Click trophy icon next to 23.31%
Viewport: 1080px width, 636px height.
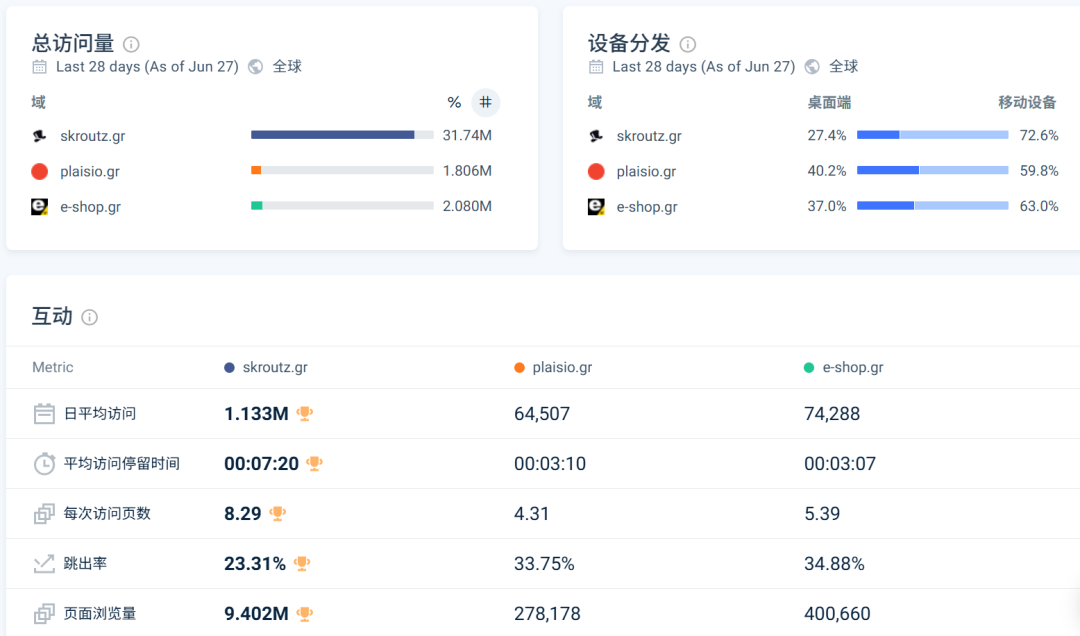pos(302,564)
